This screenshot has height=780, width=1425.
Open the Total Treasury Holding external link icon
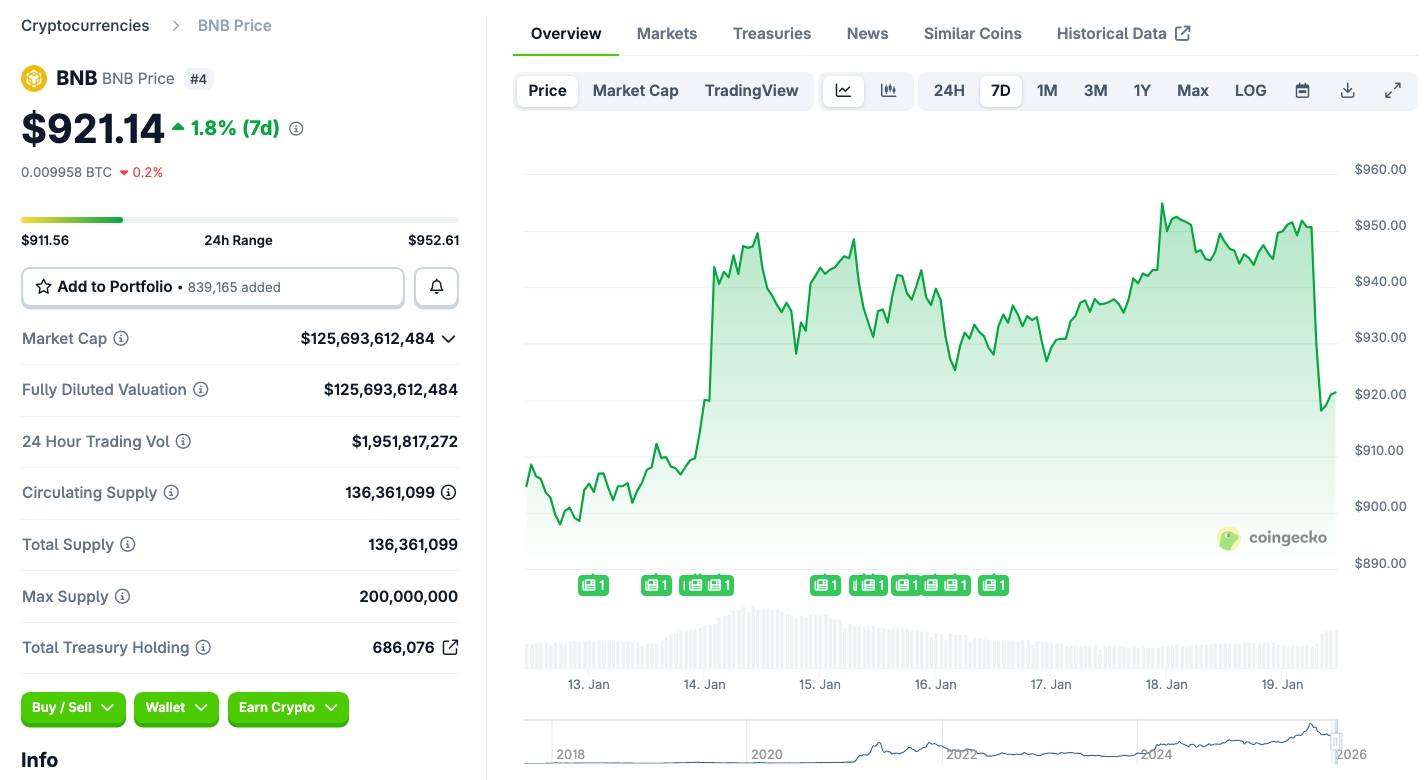click(450, 647)
